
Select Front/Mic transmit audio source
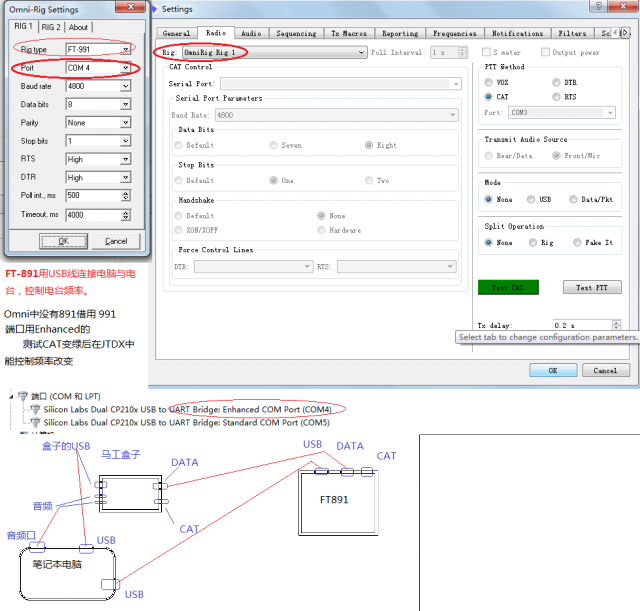point(556,156)
